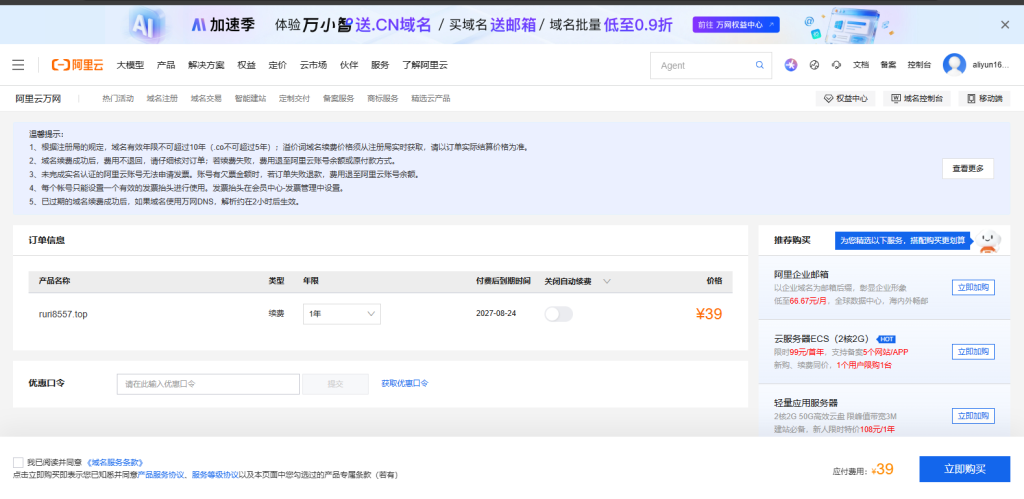Image resolution: width=1024 pixels, height=499 pixels.
Task: Click the aliyun16... account name
Action: pos(991,65)
